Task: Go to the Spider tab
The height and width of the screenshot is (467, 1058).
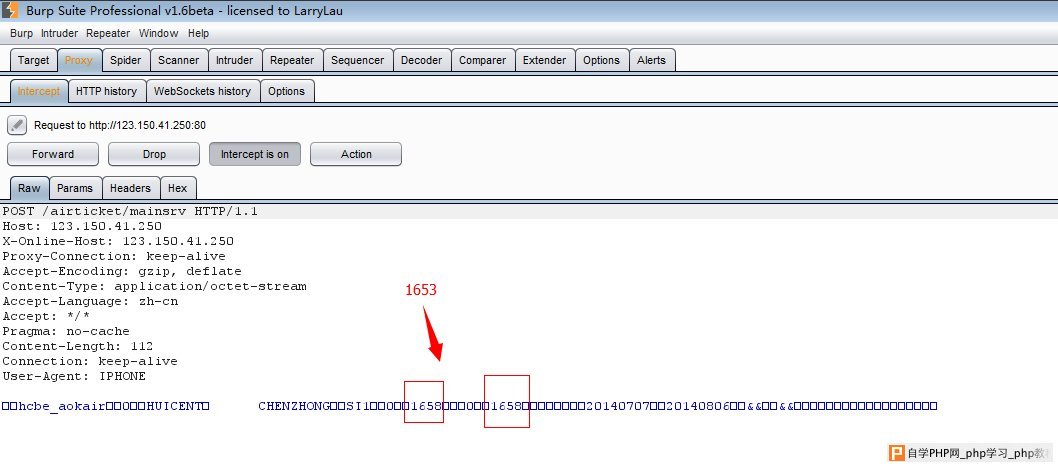Action: tap(126, 60)
